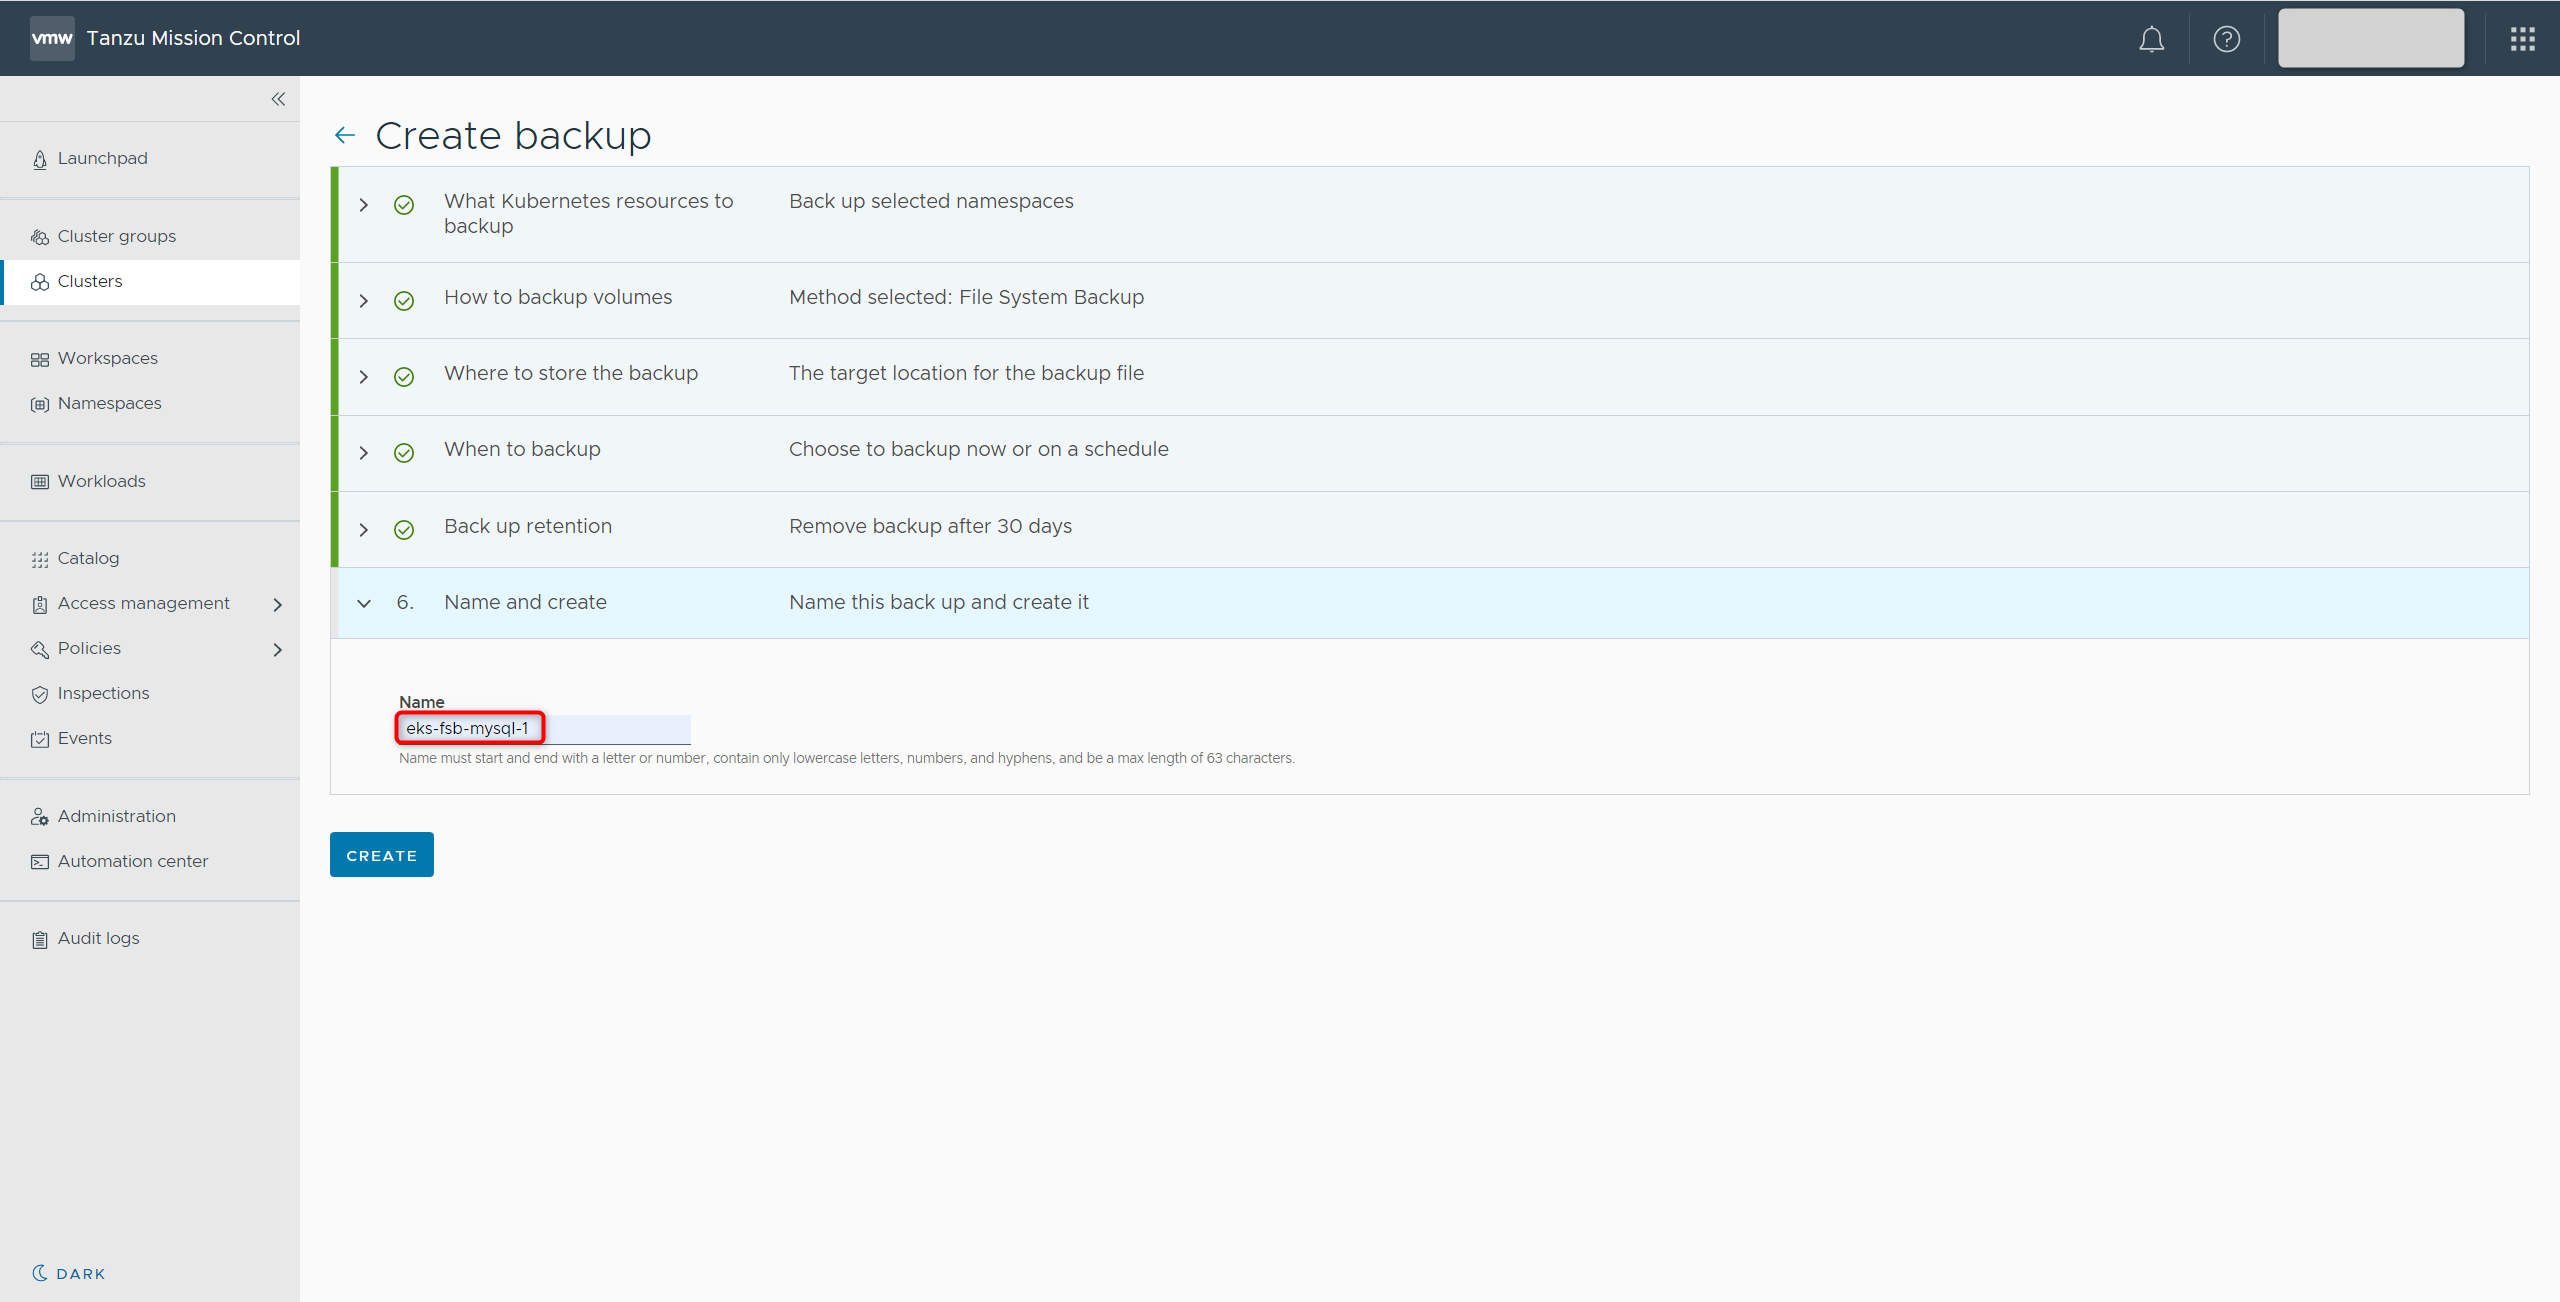This screenshot has width=2560, height=1302.
Task: Switch to DARK theme mode
Action: pyautogui.click(x=68, y=1273)
